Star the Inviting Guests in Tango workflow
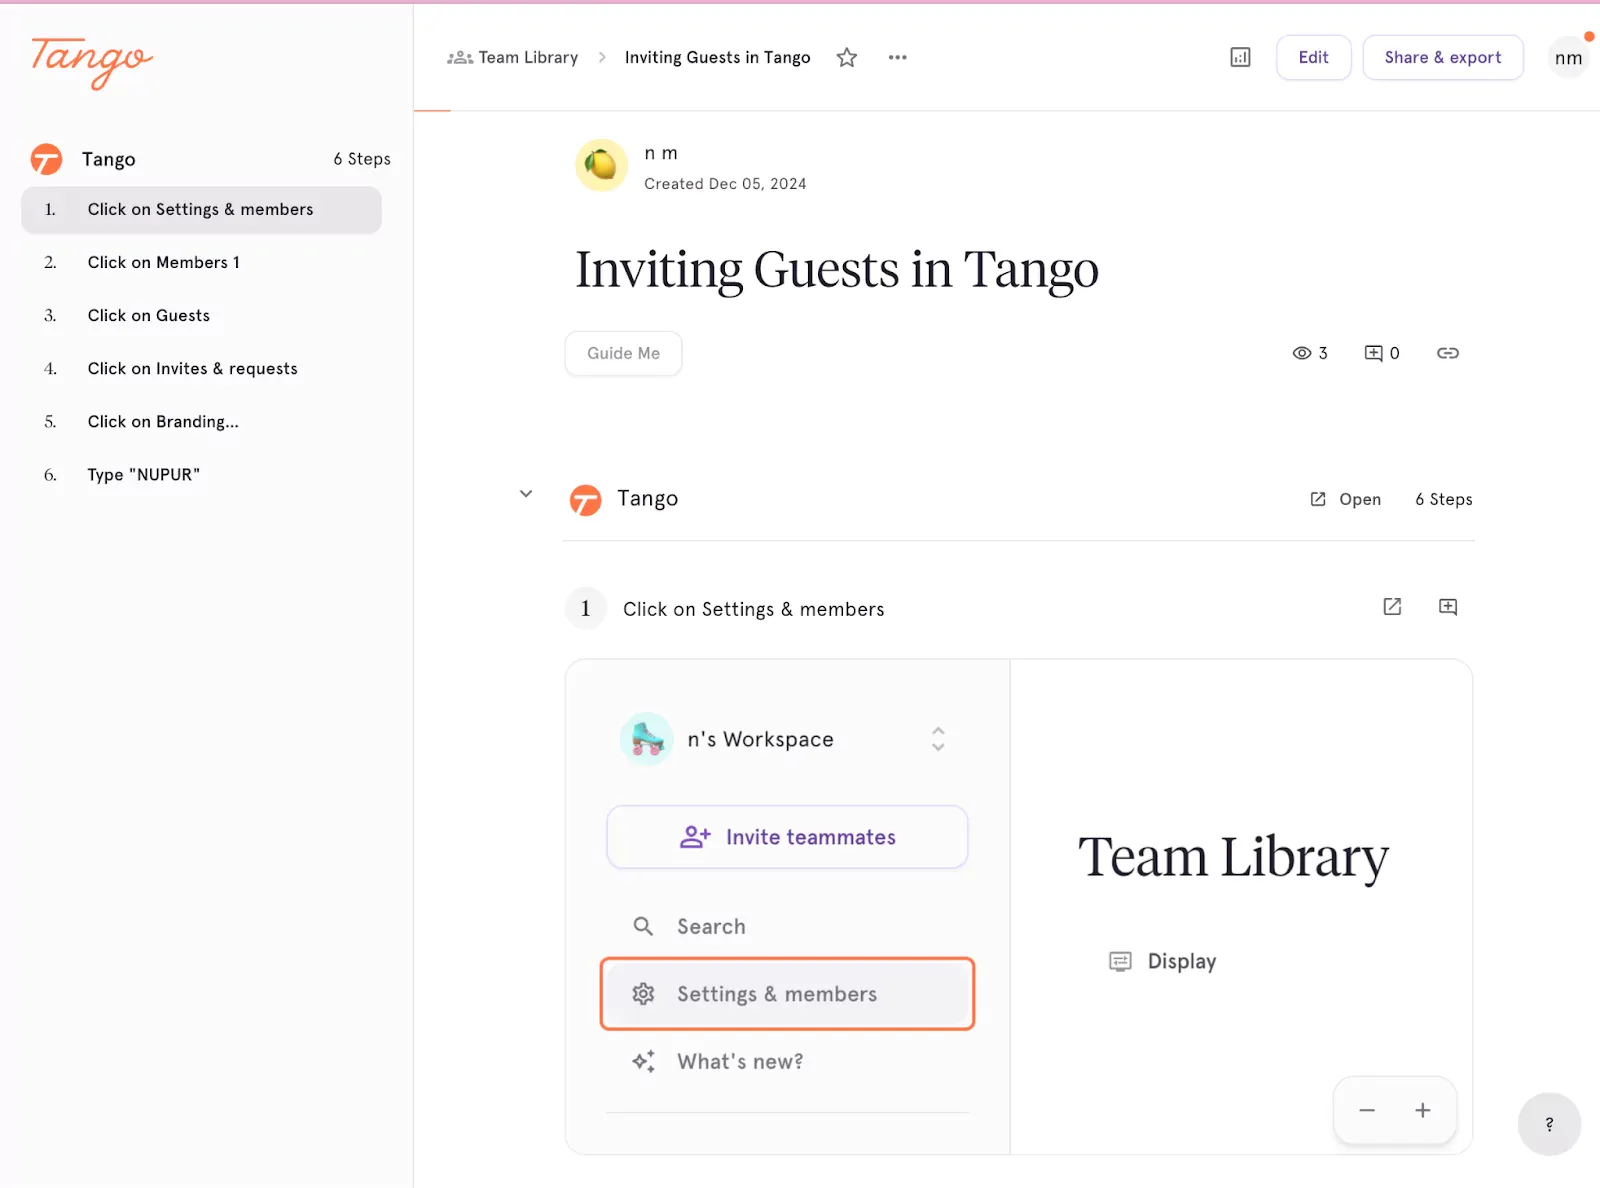The height and width of the screenshot is (1188, 1600). pyautogui.click(x=847, y=58)
